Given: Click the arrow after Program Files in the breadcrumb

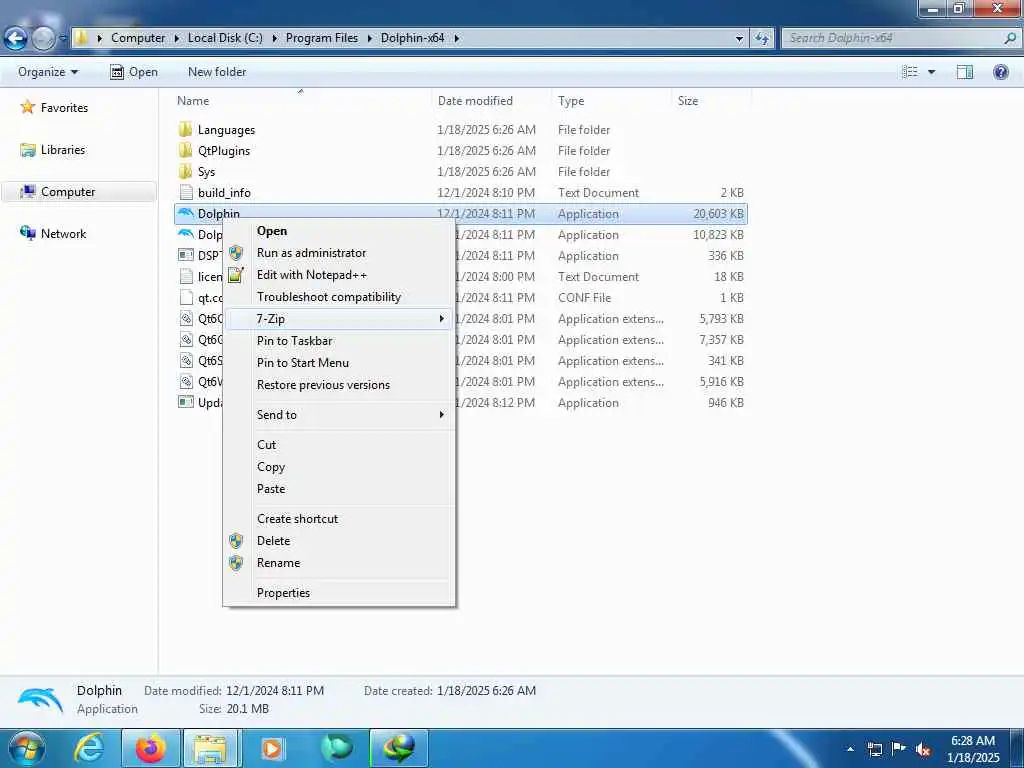Looking at the screenshot, I should coord(370,39).
